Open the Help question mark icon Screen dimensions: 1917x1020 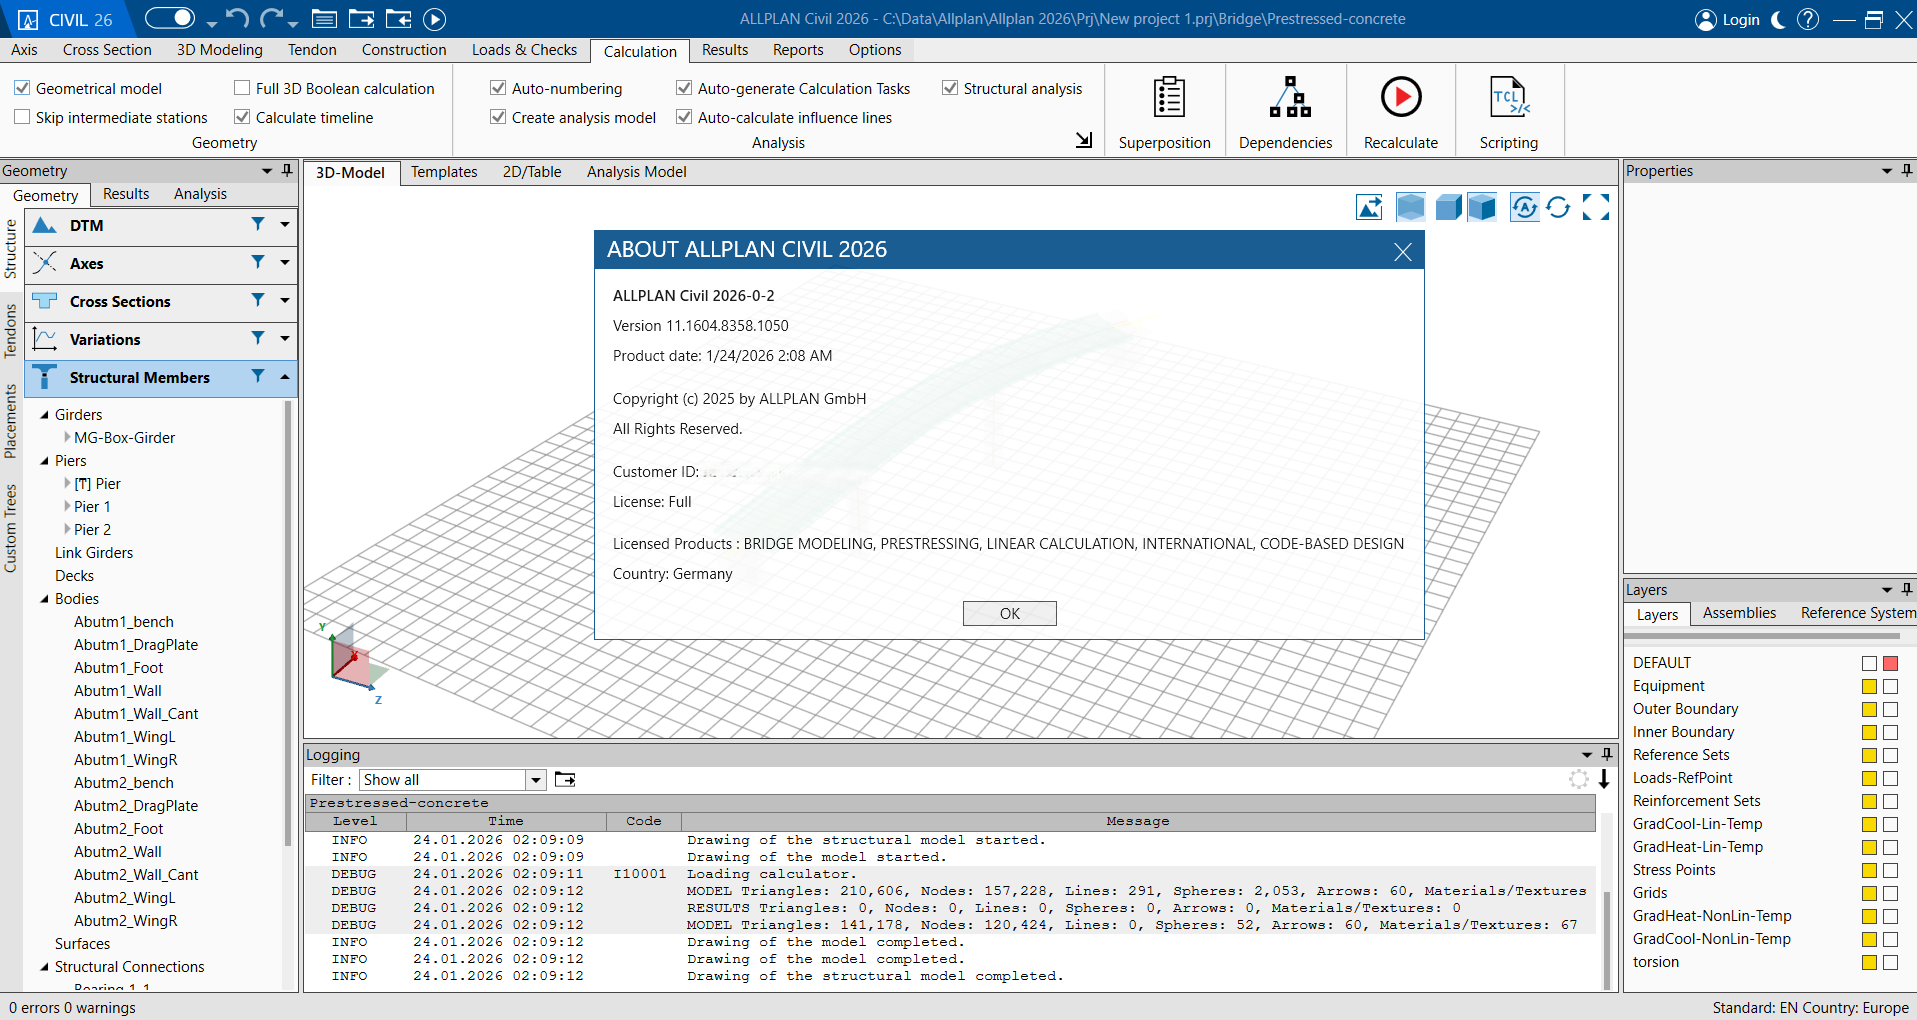tap(1808, 19)
